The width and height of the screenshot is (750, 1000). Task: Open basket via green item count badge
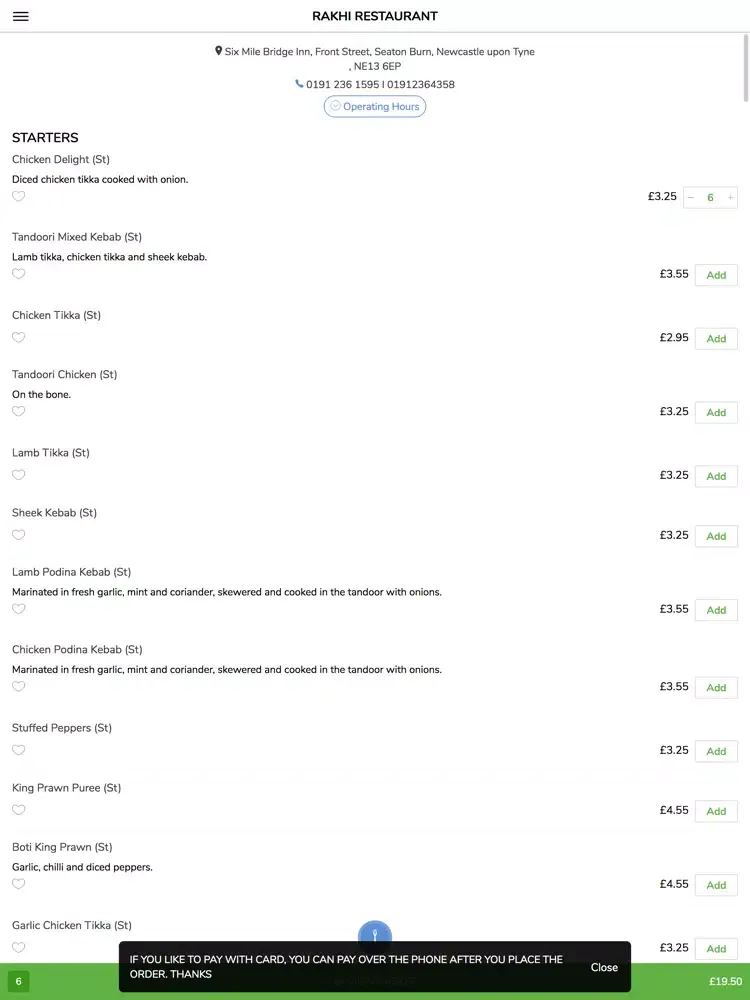(18, 982)
